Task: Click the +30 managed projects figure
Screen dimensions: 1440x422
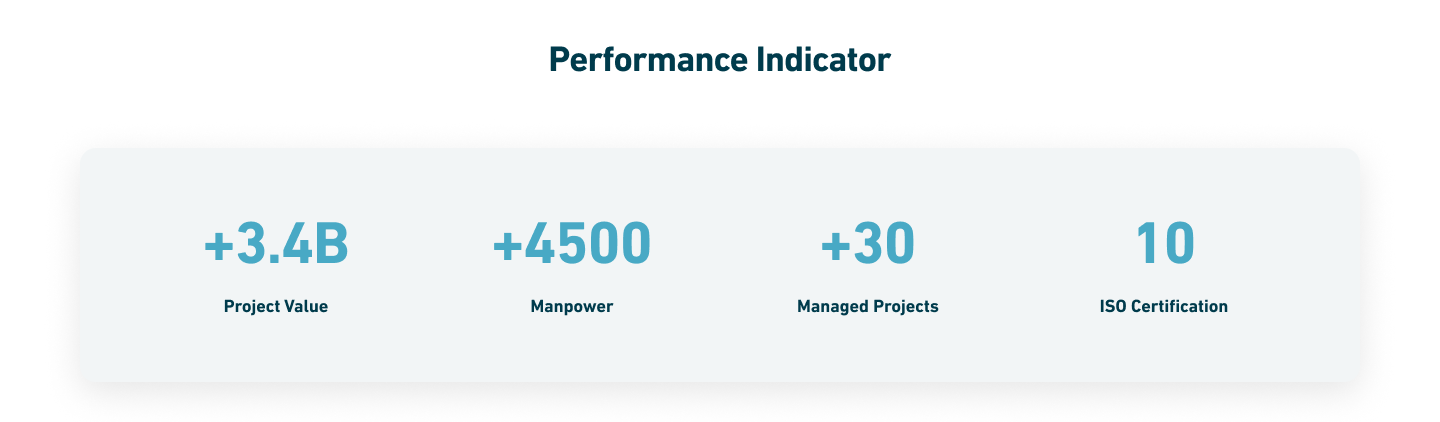Action: [x=868, y=244]
